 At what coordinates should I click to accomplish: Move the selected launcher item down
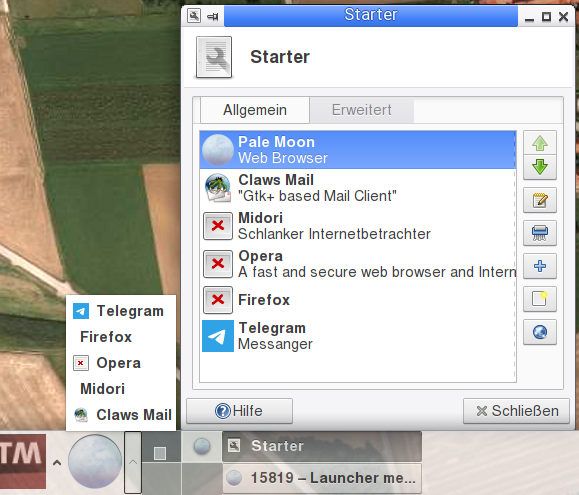[539, 167]
